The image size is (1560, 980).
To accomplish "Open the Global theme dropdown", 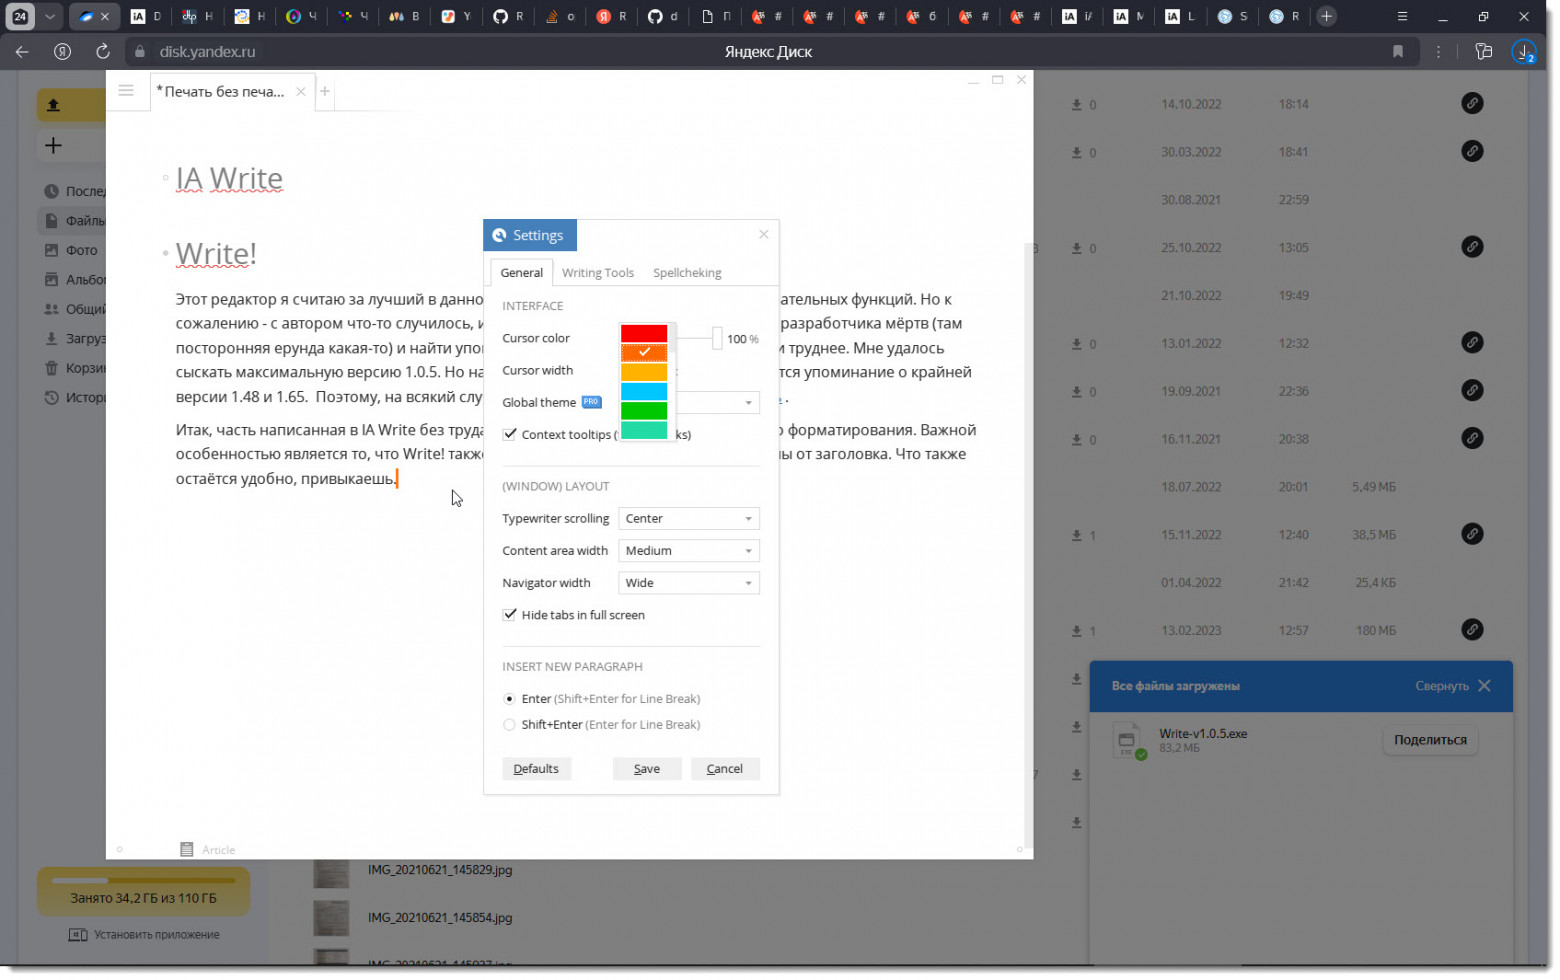I will [x=718, y=402].
